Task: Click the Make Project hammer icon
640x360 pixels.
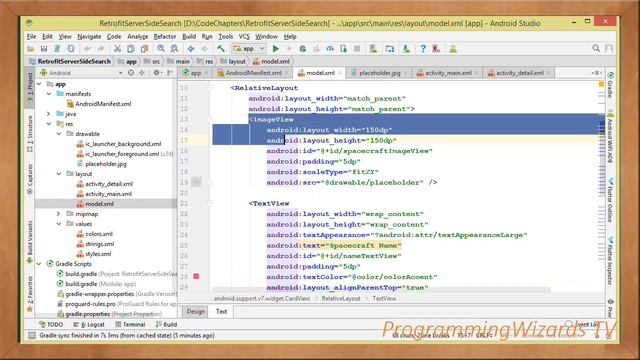Action: pos(221,49)
